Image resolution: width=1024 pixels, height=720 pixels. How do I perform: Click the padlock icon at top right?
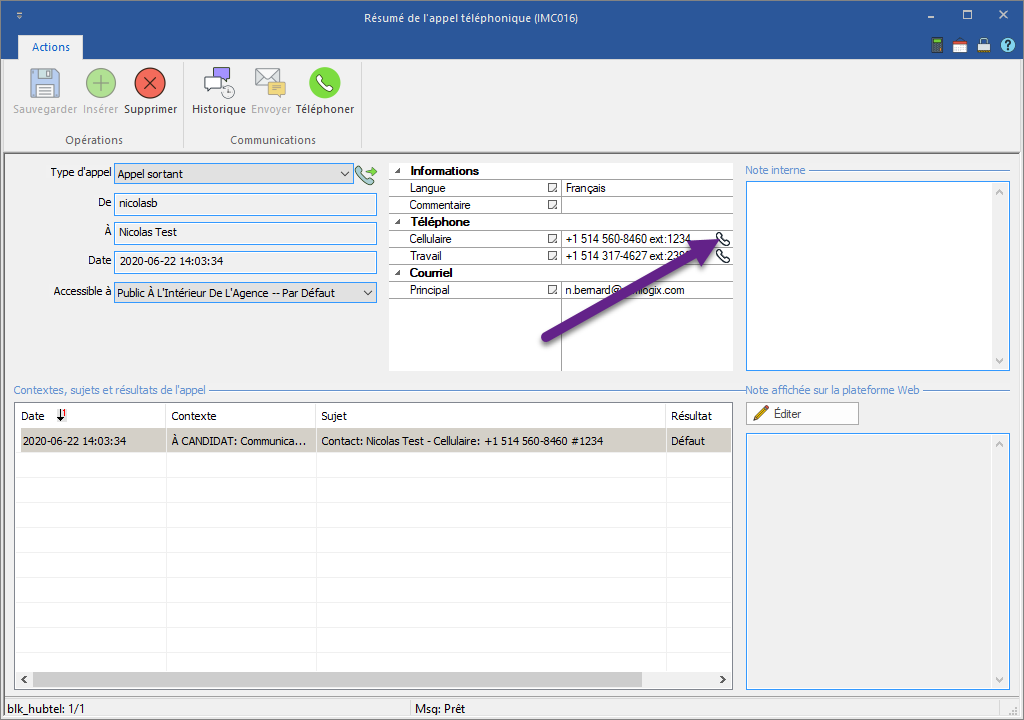tap(984, 45)
